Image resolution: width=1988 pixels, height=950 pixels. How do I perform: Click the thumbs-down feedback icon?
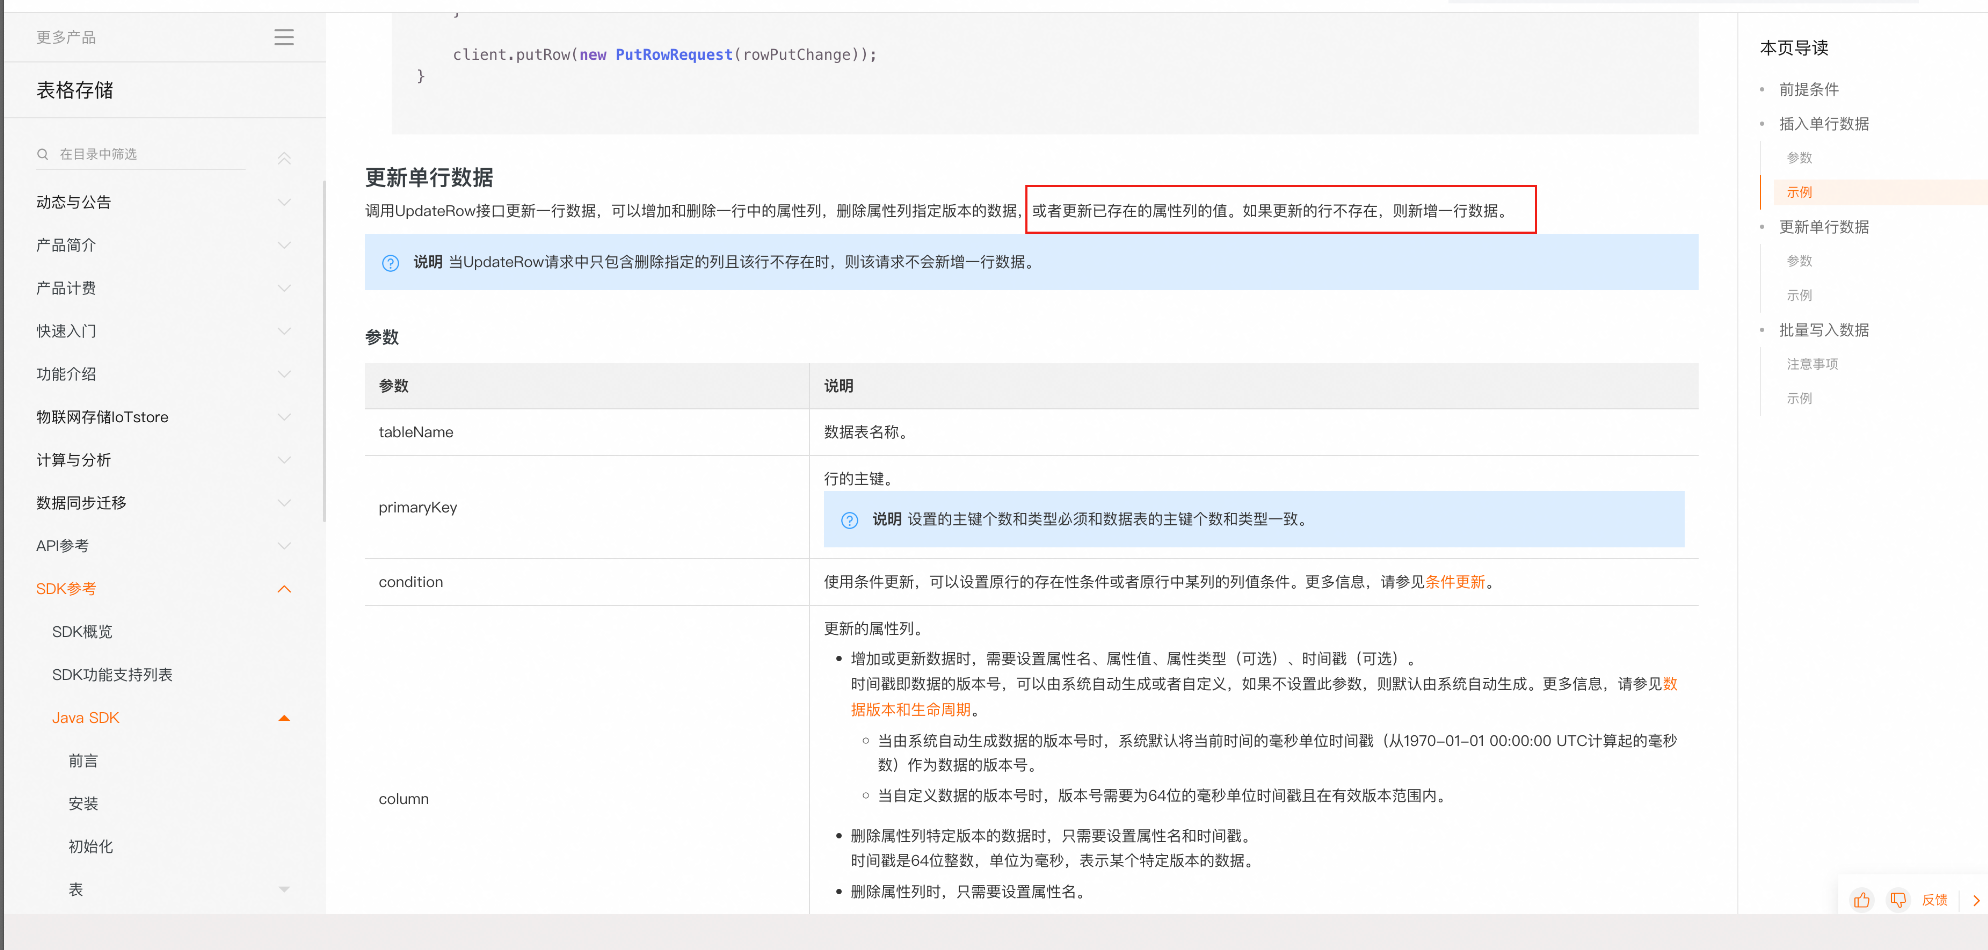1897,900
